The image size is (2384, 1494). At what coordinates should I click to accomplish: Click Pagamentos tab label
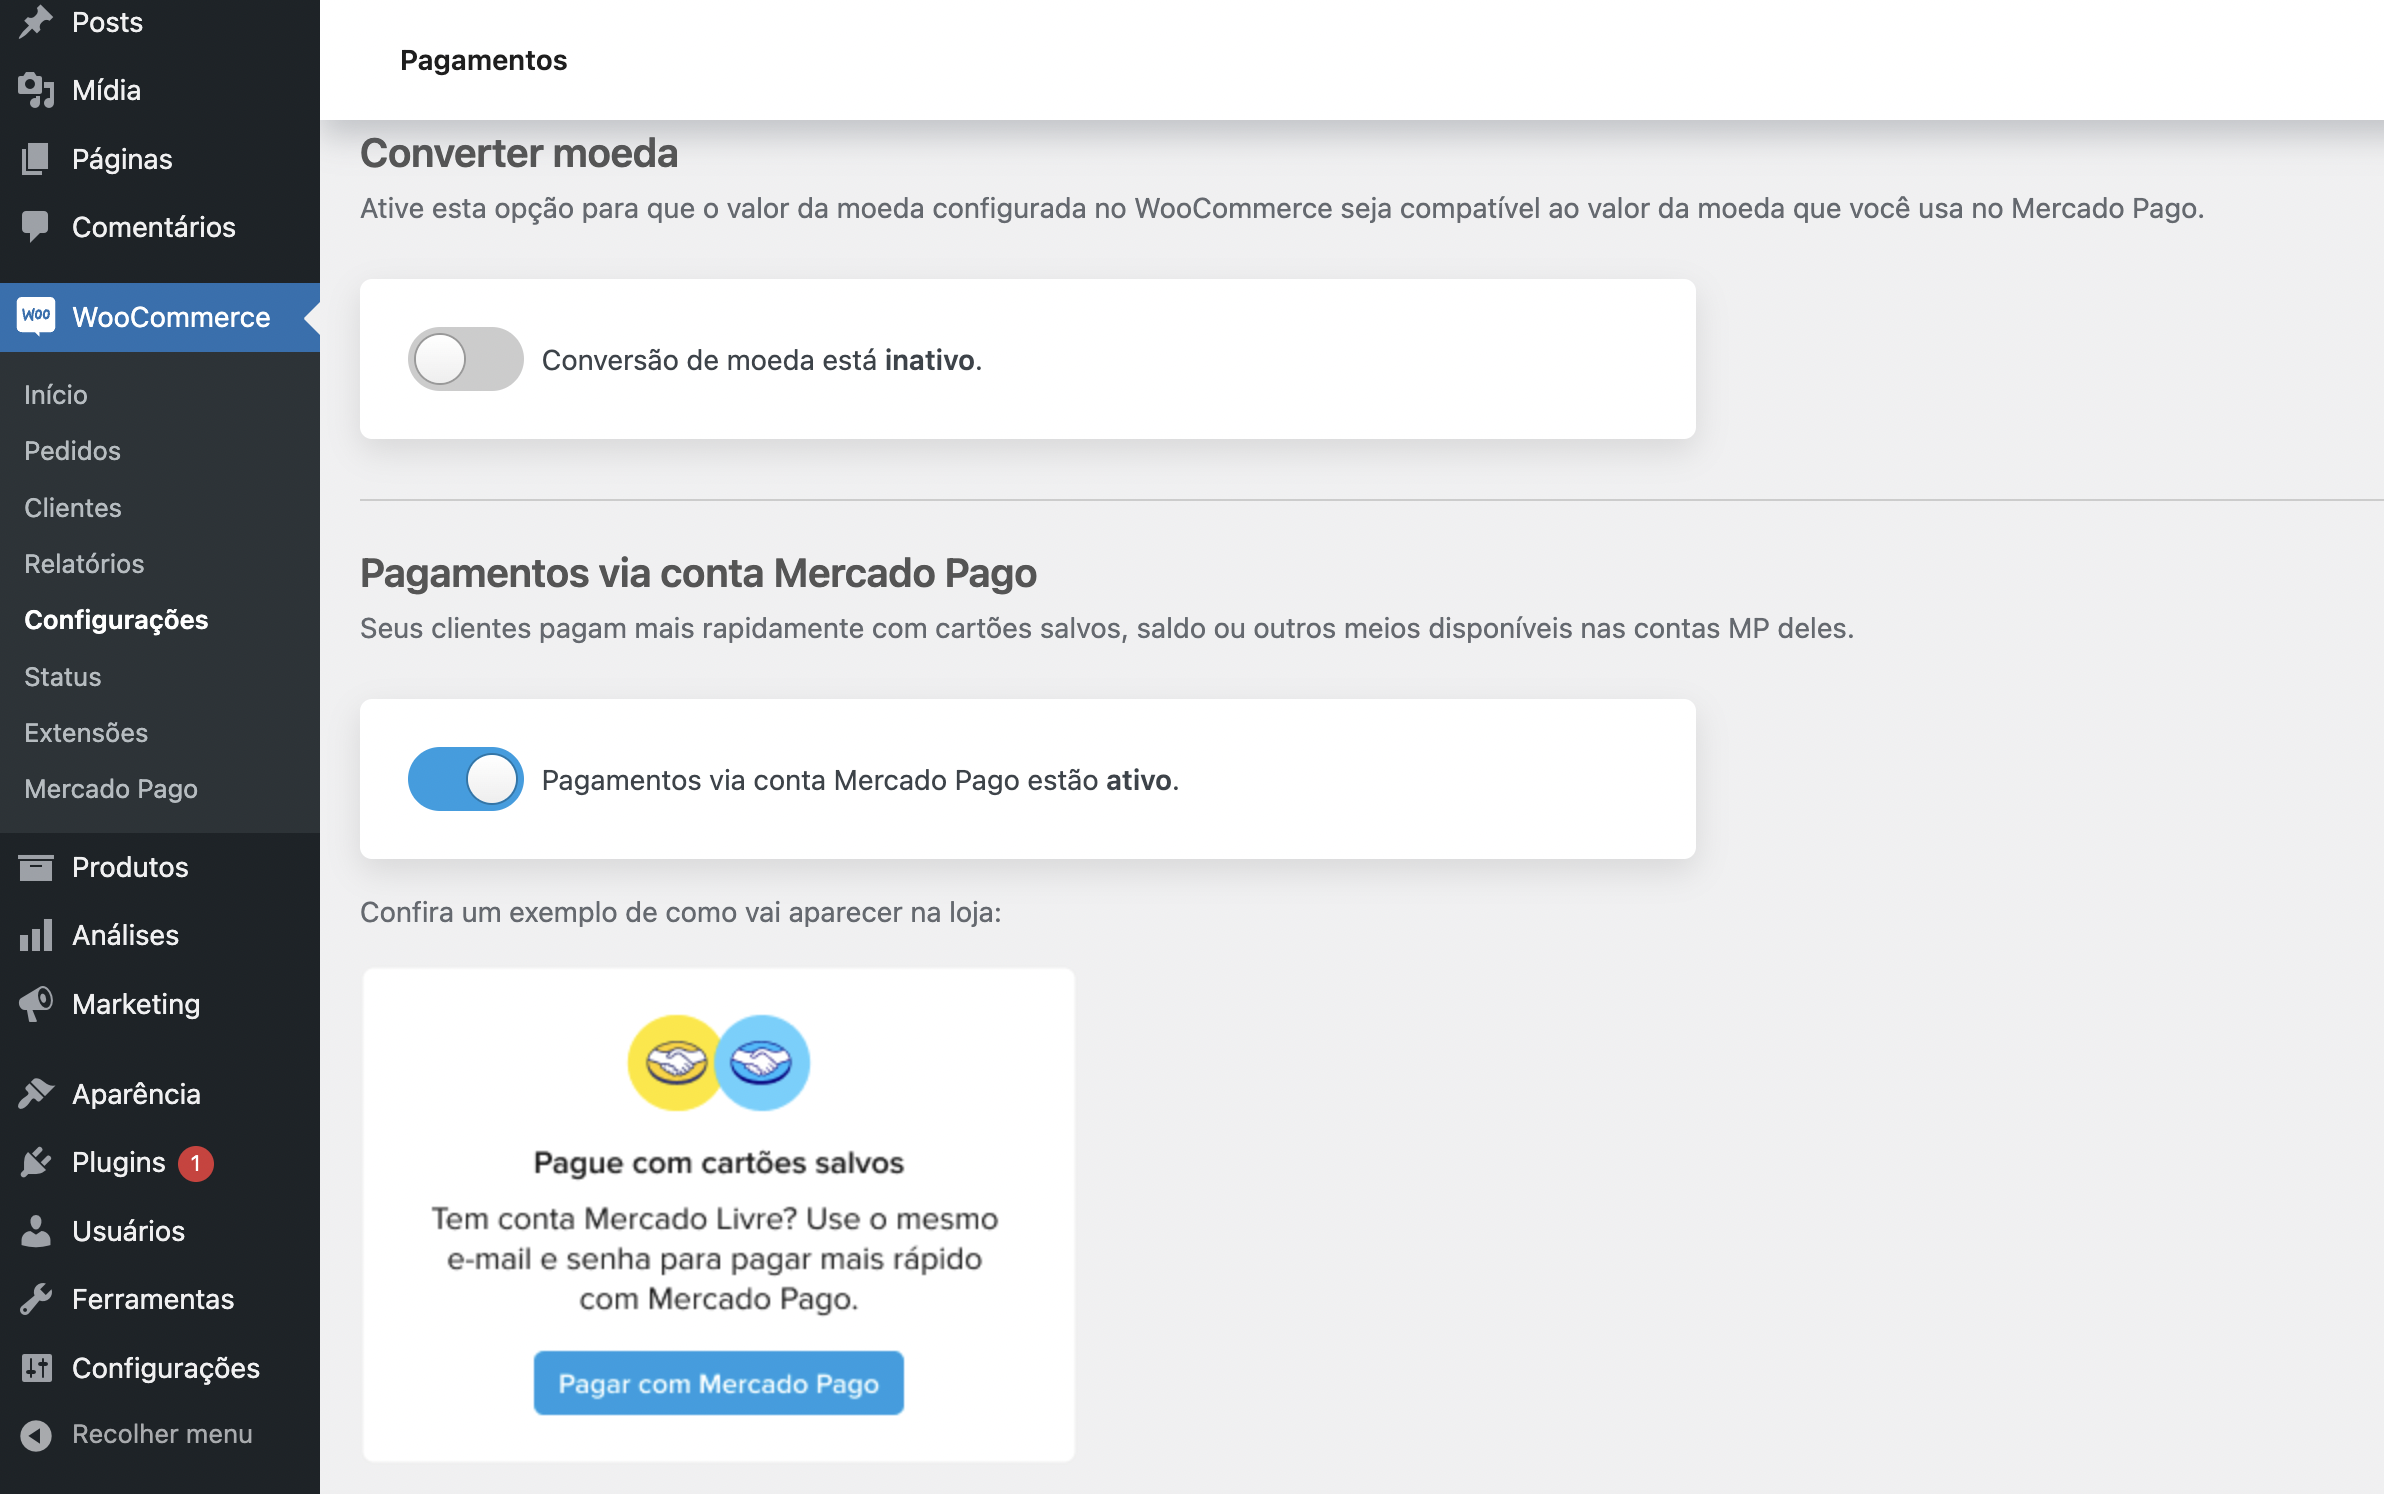482,60
